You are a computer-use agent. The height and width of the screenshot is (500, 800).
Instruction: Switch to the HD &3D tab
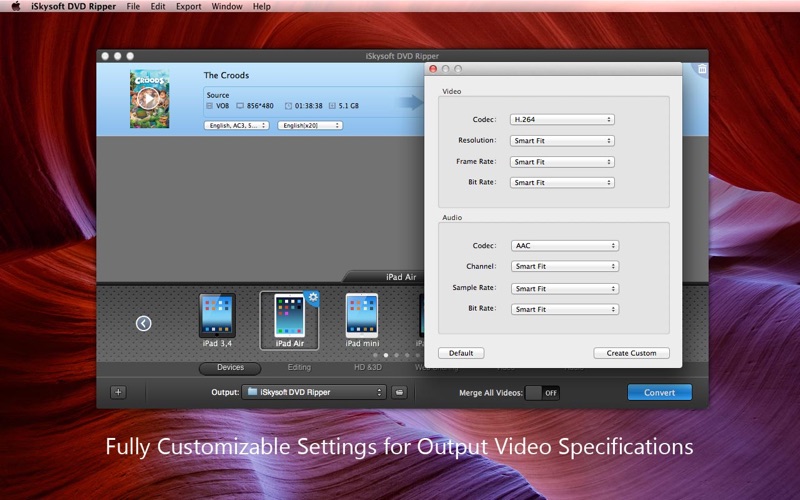(368, 367)
